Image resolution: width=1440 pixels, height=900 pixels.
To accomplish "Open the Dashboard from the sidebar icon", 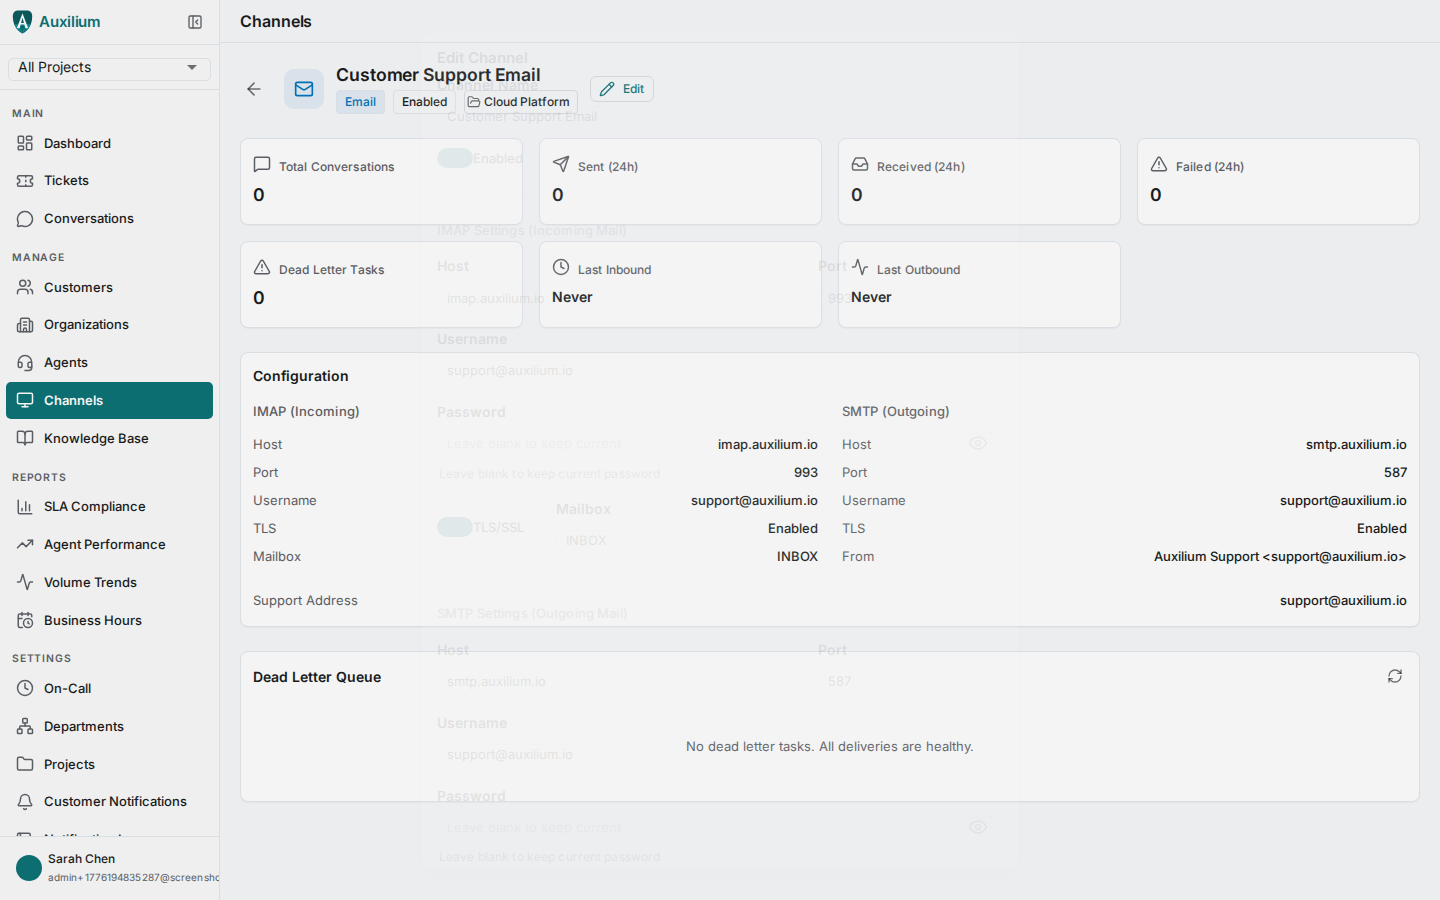I will 24,143.
